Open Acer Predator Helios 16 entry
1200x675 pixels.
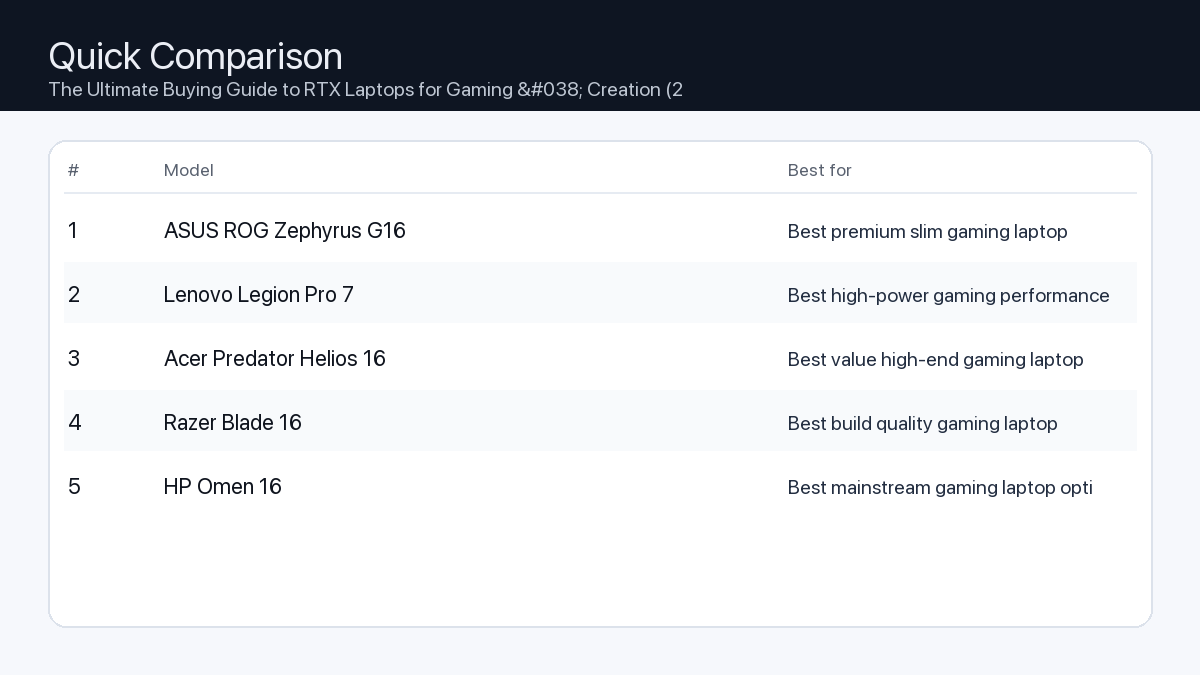[x=275, y=359]
